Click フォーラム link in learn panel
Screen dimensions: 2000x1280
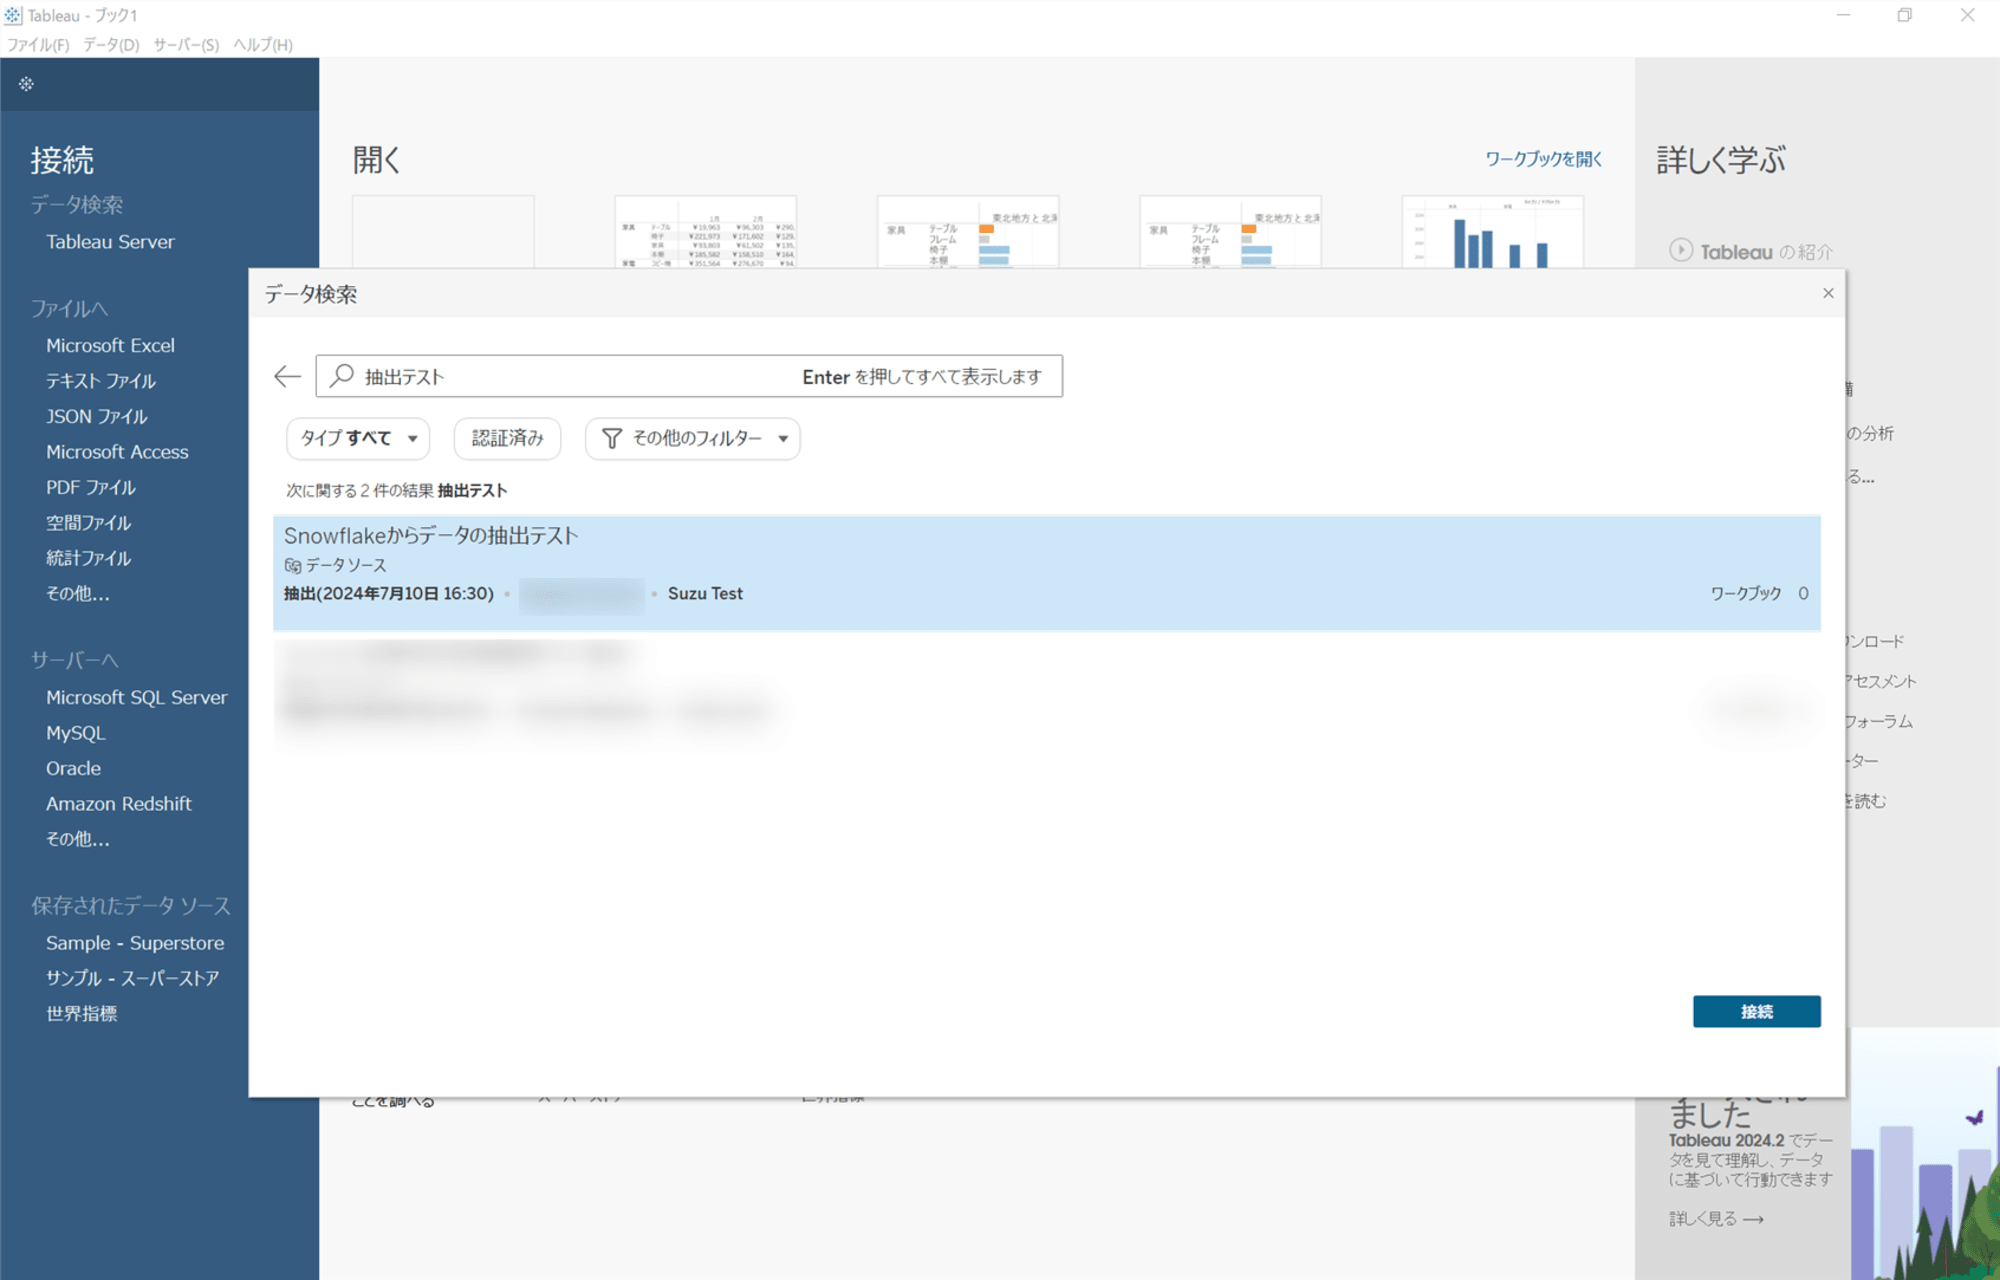(x=1879, y=721)
